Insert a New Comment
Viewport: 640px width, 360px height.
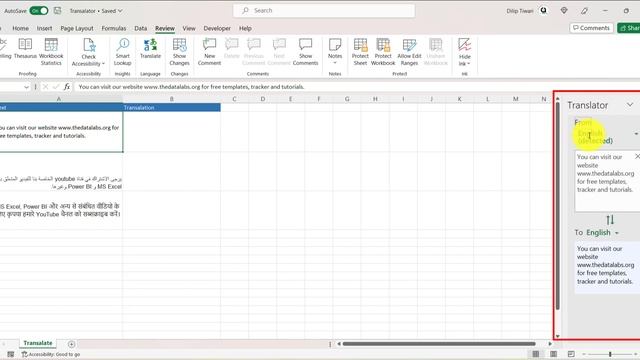tap(209, 52)
